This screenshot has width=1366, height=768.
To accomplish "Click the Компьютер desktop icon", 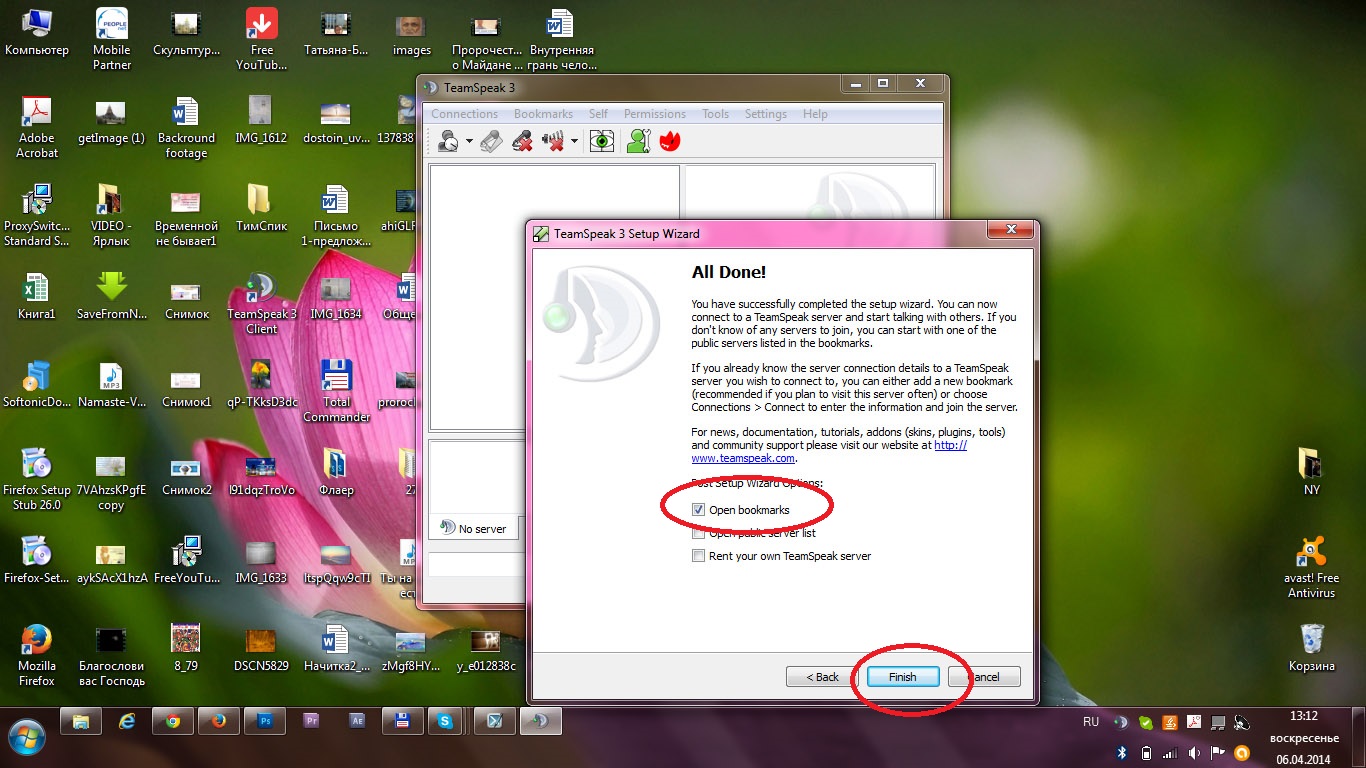I will point(37,31).
